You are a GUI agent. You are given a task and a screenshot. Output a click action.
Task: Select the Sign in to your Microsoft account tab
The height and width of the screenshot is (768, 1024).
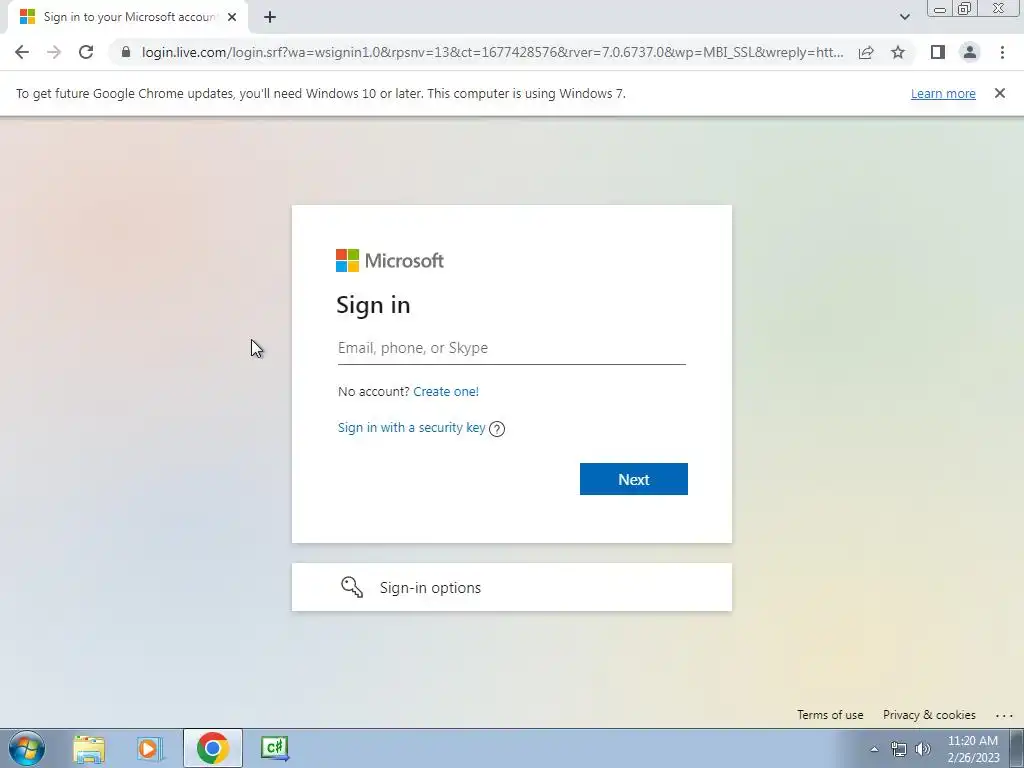tap(128, 17)
